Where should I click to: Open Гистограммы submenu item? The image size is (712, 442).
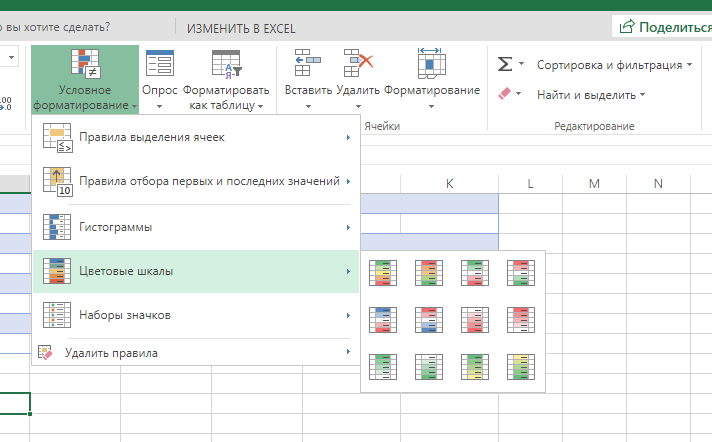[196, 227]
